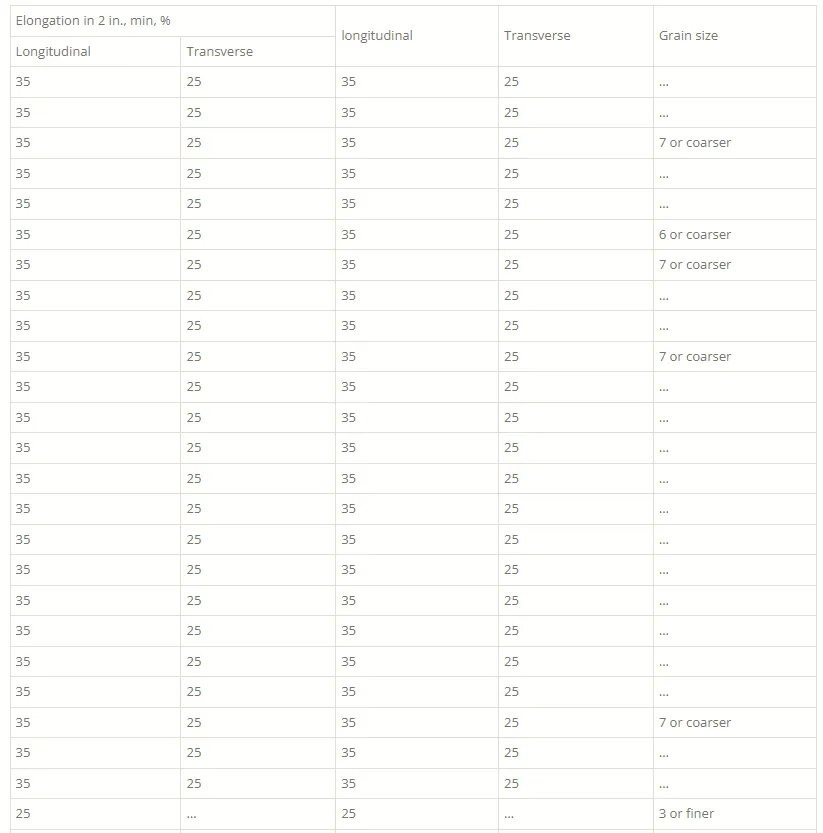Click the 'Longitudinal' sub-header under Elongation

click(53, 52)
